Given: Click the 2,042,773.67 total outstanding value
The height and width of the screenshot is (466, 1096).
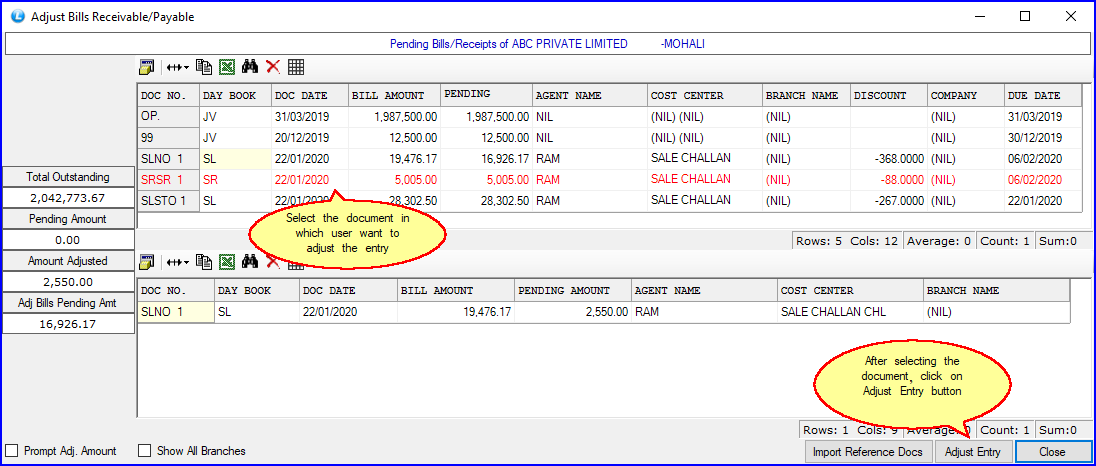Looking at the screenshot, I should (x=68, y=198).
